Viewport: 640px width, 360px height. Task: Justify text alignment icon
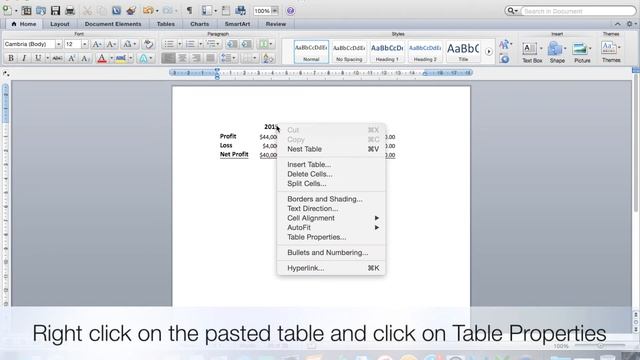210,58
